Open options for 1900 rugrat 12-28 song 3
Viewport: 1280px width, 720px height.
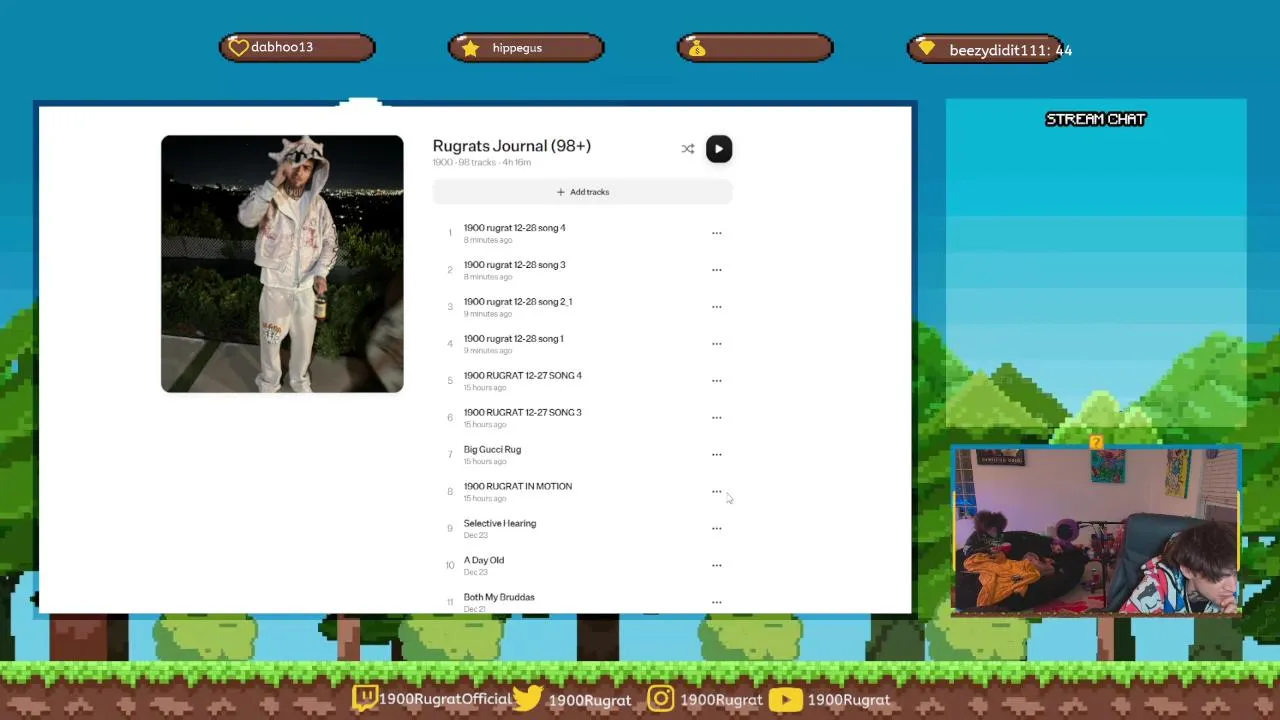point(716,270)
